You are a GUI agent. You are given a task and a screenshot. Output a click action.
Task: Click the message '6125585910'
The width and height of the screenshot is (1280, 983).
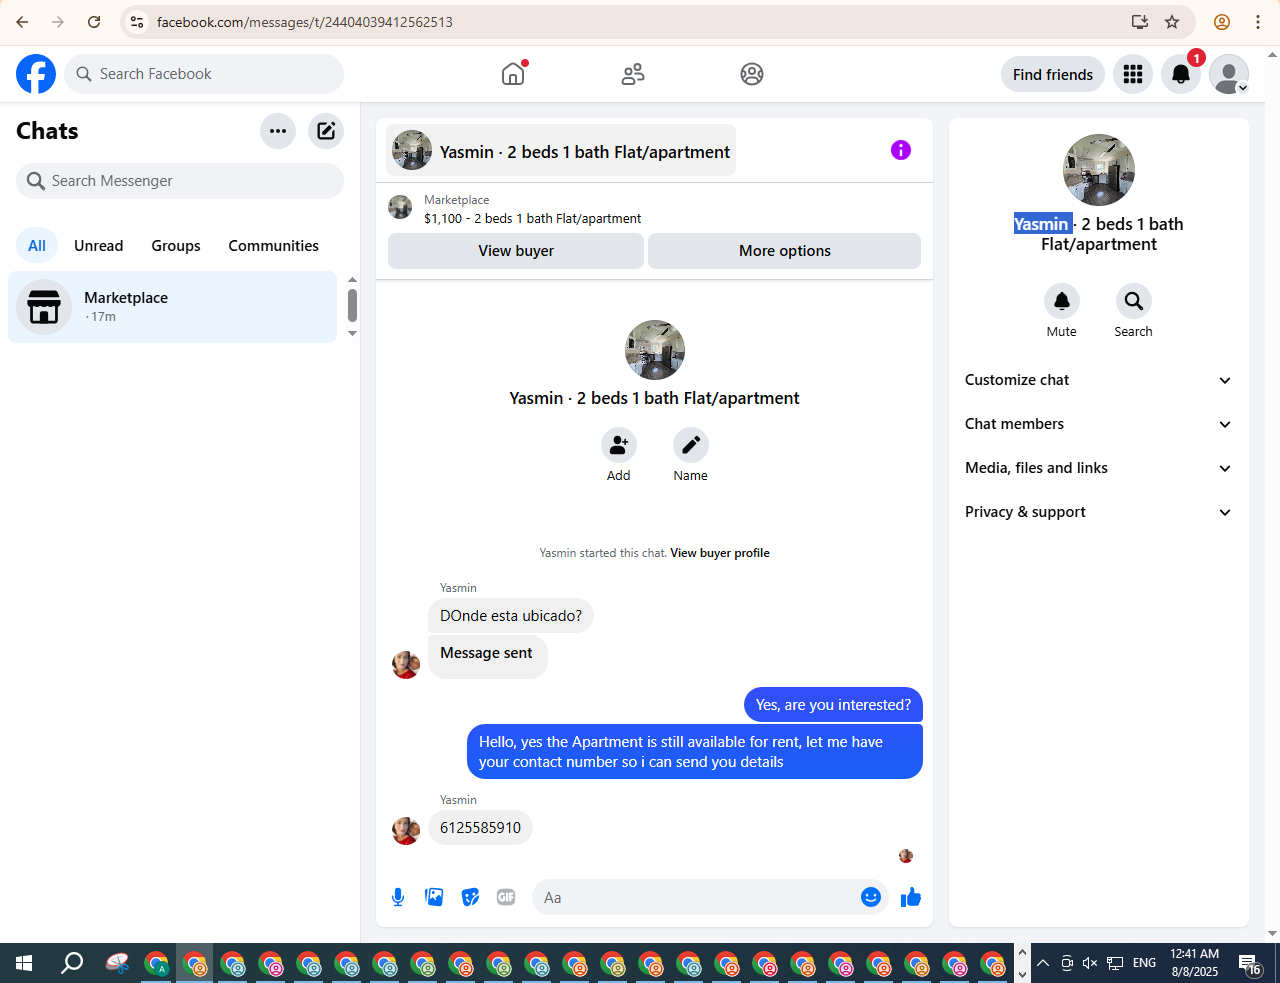480,828
